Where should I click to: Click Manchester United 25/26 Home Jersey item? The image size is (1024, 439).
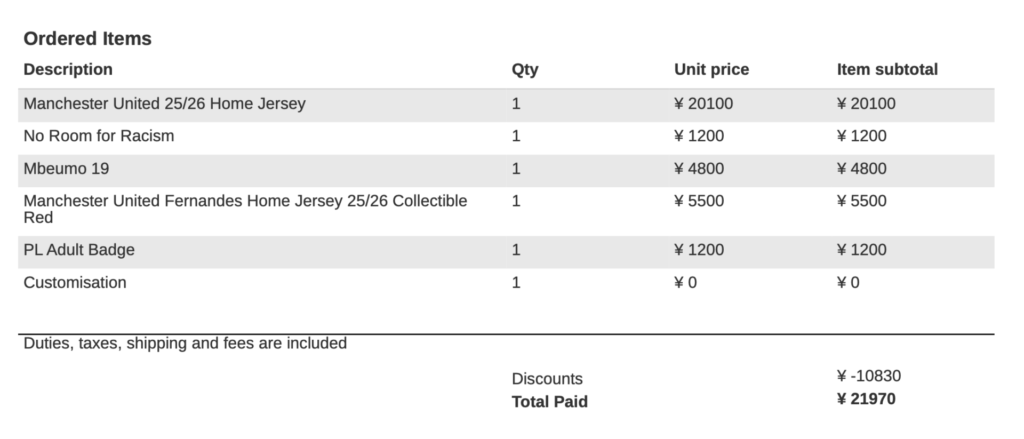(164, 103)
